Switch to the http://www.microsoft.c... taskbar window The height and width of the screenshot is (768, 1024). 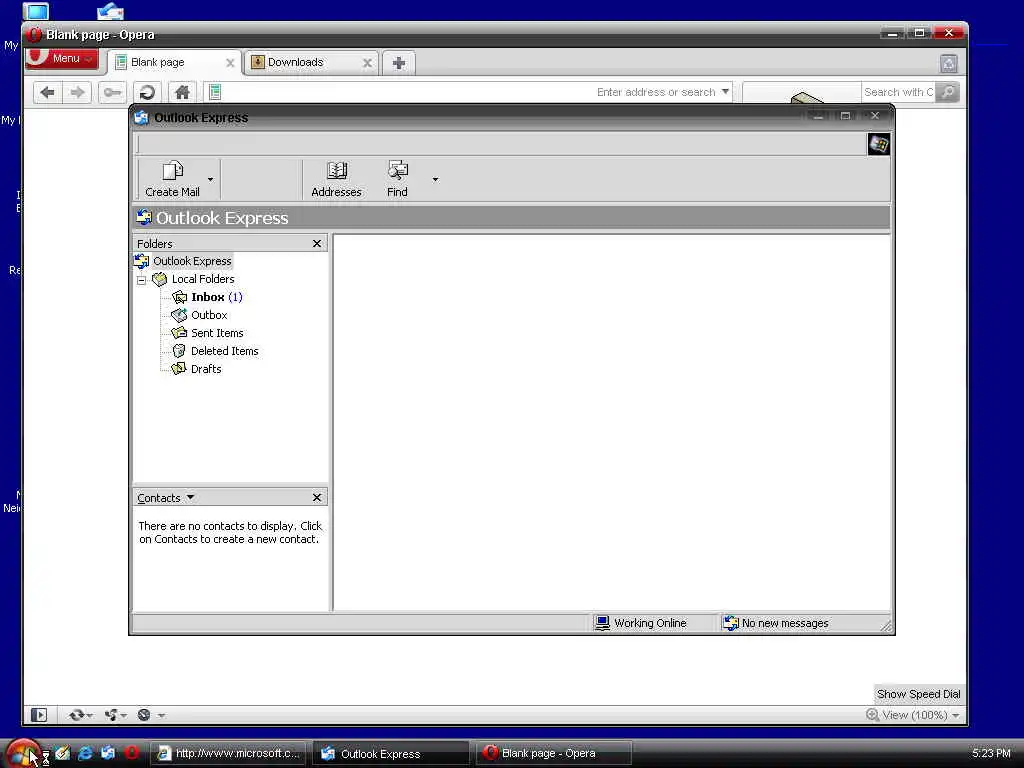229,754
